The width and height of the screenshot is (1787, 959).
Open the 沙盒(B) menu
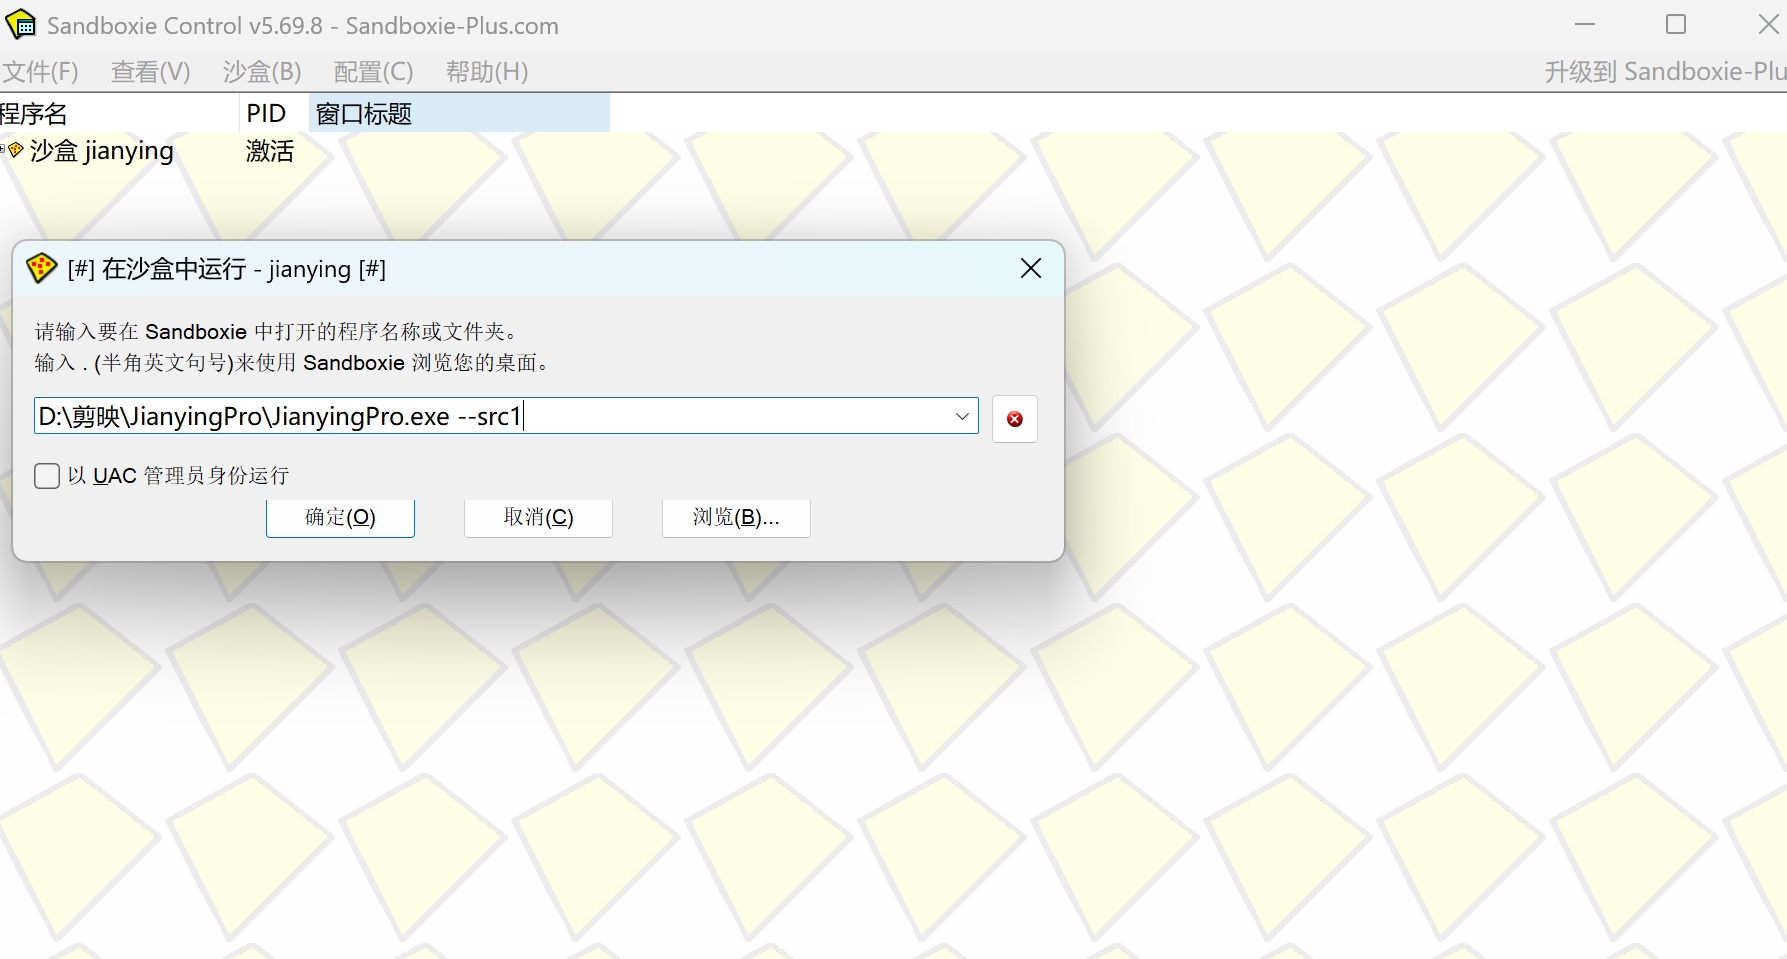262,72
